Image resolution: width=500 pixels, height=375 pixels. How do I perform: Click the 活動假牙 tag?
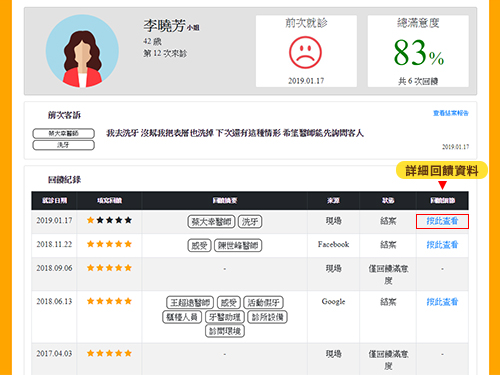pos(263,303)
